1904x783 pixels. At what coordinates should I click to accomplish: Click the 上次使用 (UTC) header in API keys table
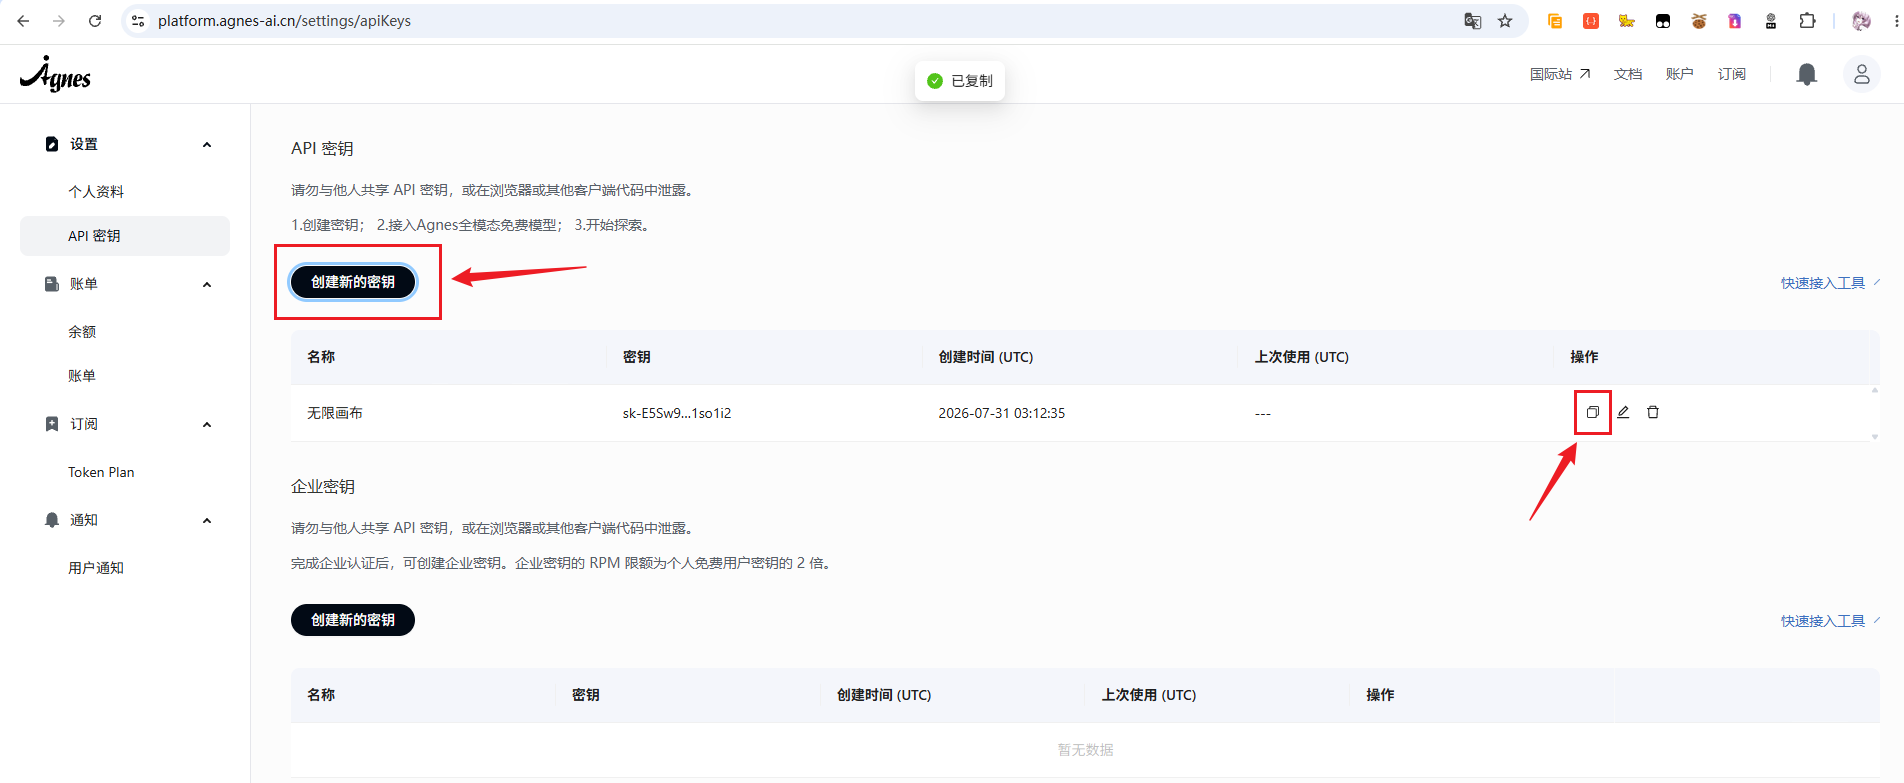[x=1302, y=357]
